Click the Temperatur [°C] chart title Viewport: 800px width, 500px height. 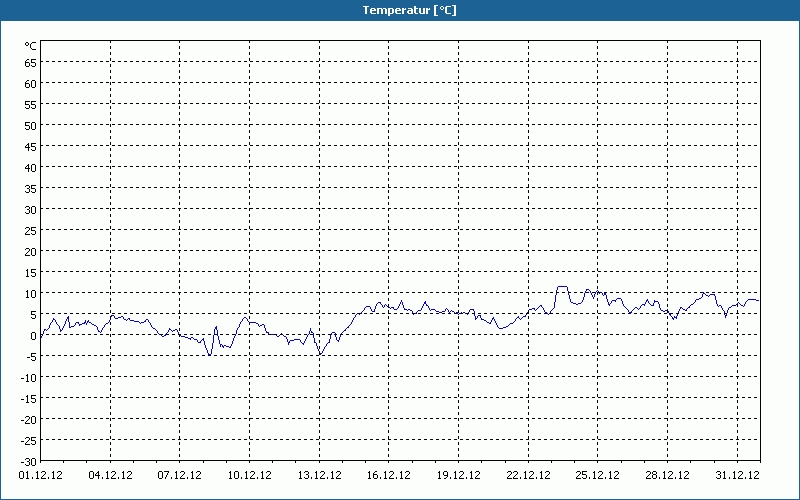click(409, 10)
